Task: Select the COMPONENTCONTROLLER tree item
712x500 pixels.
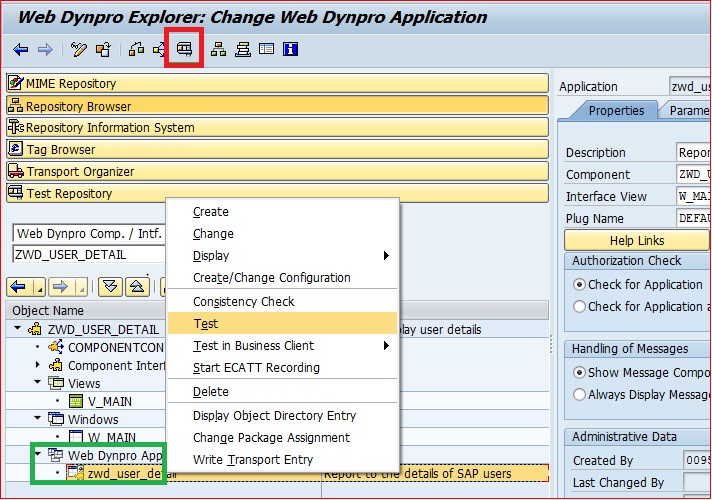Action: [x=115, y=347]
